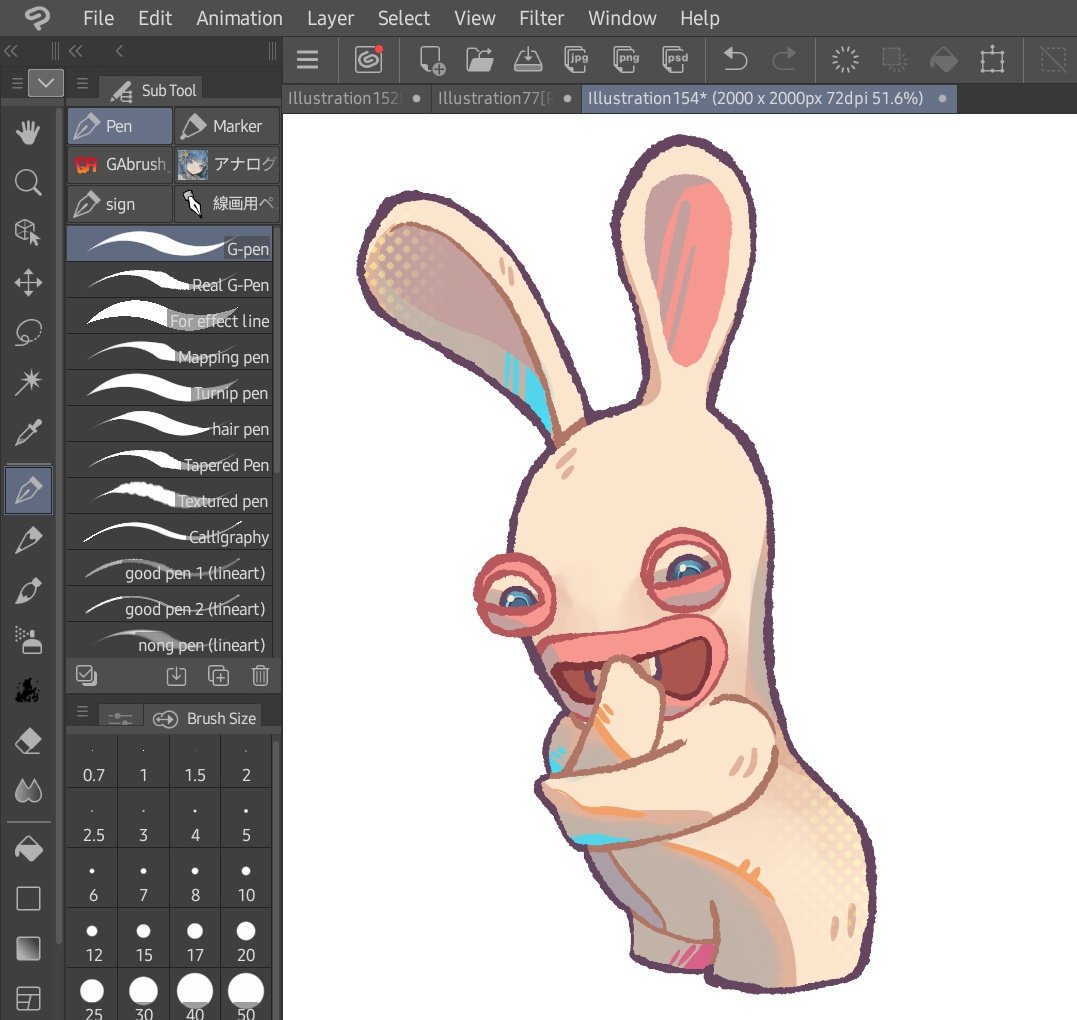Collapse the tool palette double chevron
Screen dimensions: 1077x1020
click(11, 51)
